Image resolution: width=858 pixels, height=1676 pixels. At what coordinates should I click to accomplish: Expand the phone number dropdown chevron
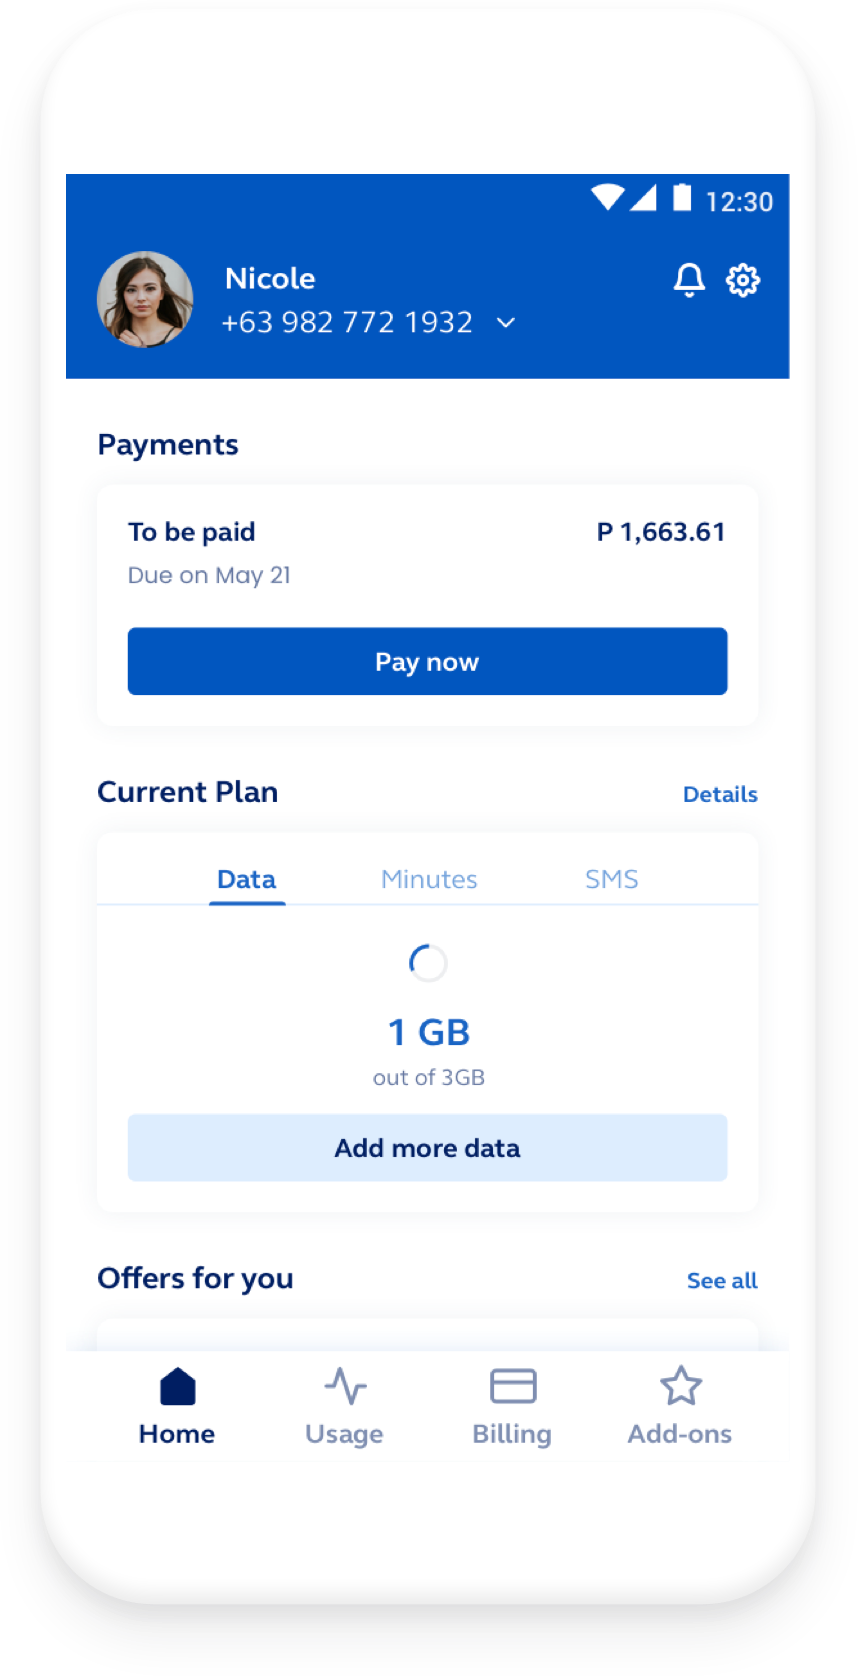(x=506, y=323)
